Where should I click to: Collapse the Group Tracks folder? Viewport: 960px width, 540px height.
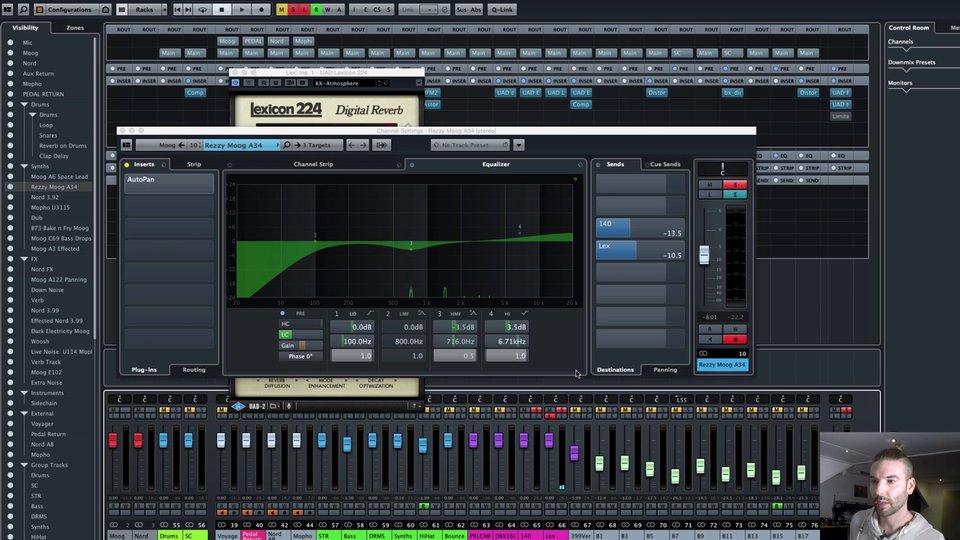[24, 465]
